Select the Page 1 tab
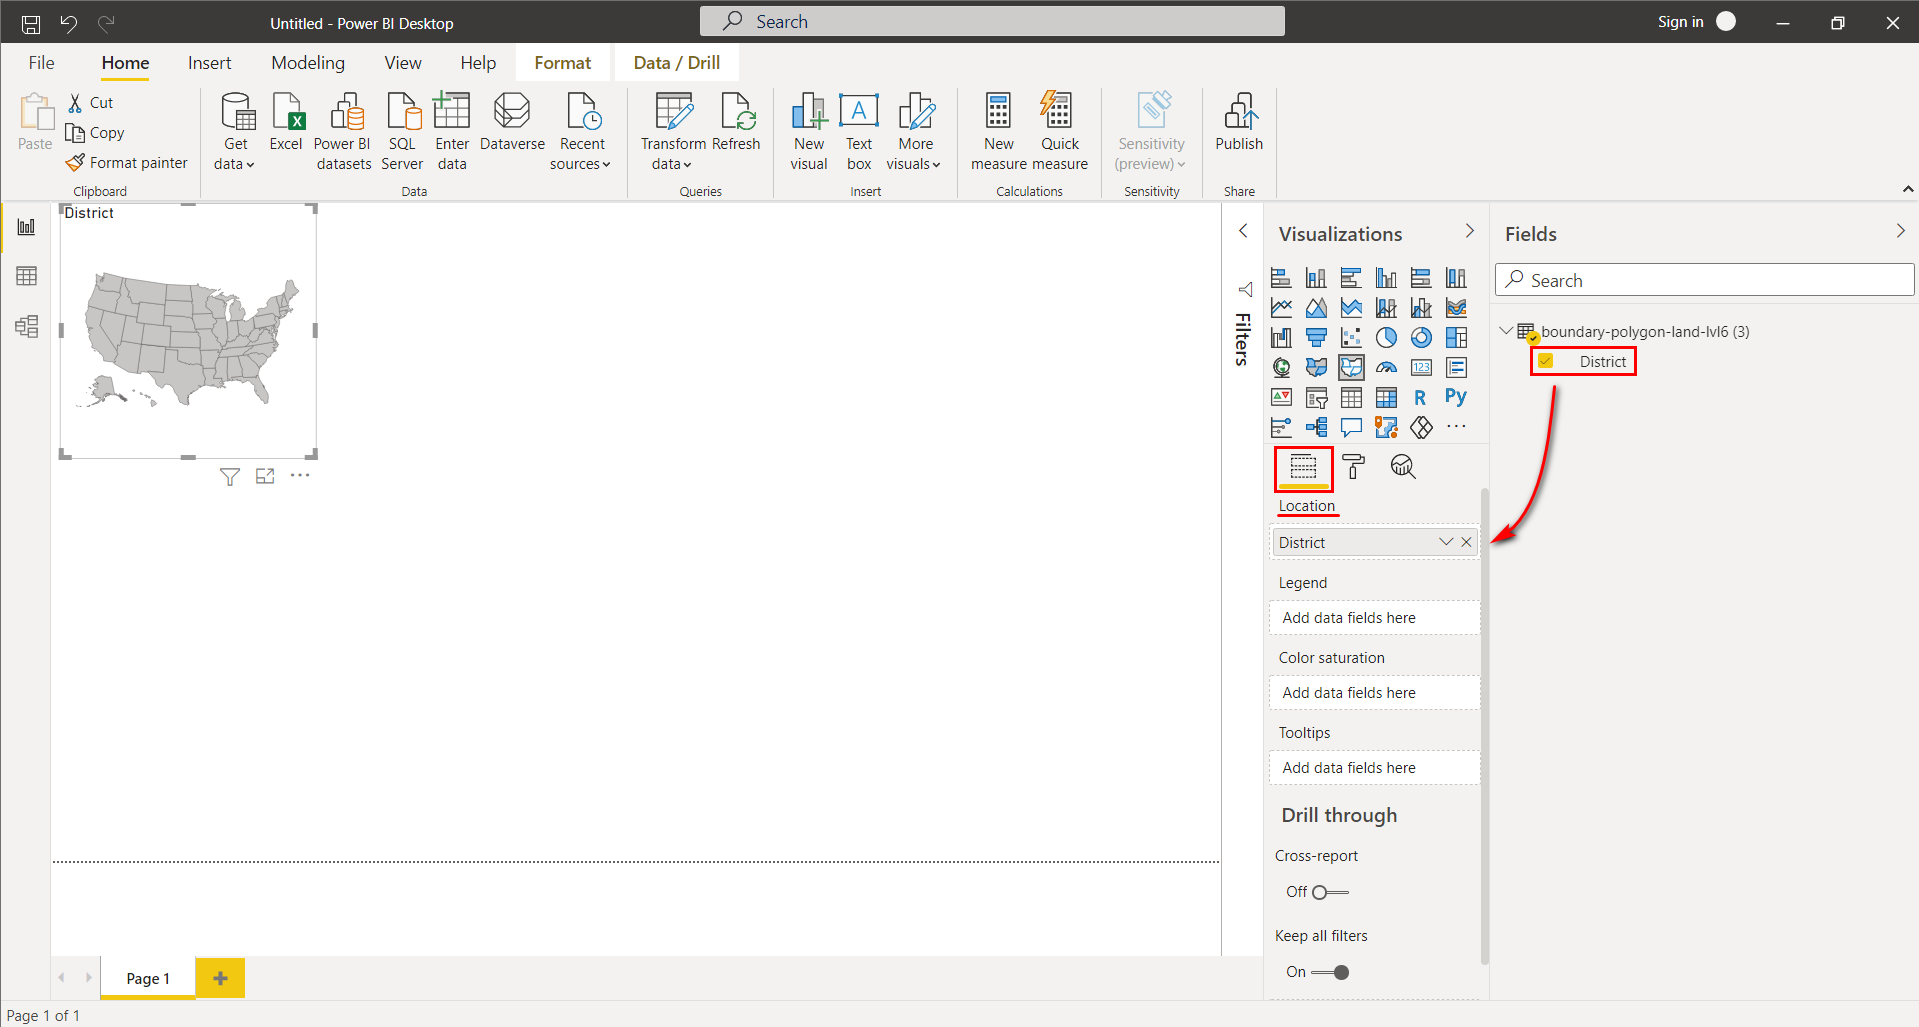This screenshot has height=1027, width=1919. click(x=148, y=978)
